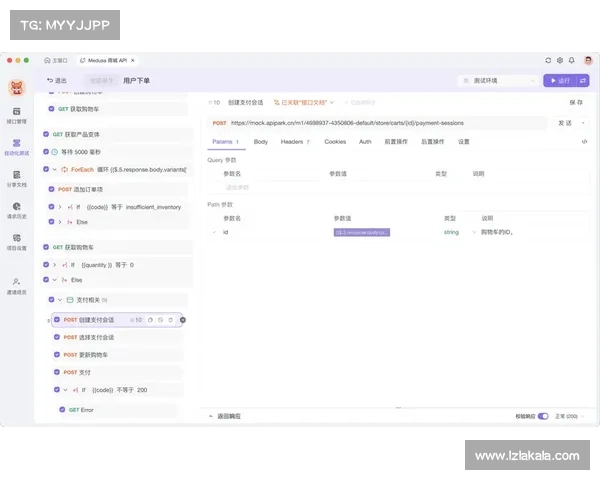Click the 运行 run button
Image resolution: width=600 pixels, height=480 pixels.
point(560,81)
